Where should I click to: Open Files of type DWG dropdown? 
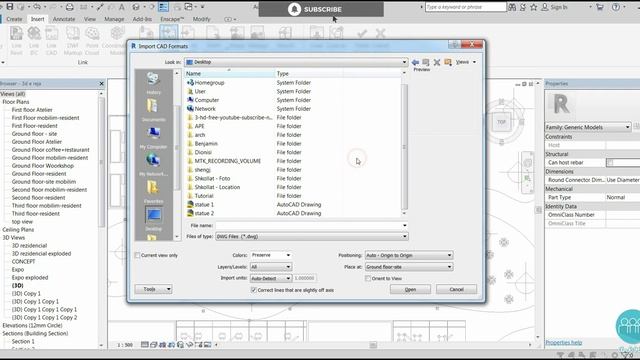pyautogui.click(x=311, y=236)
